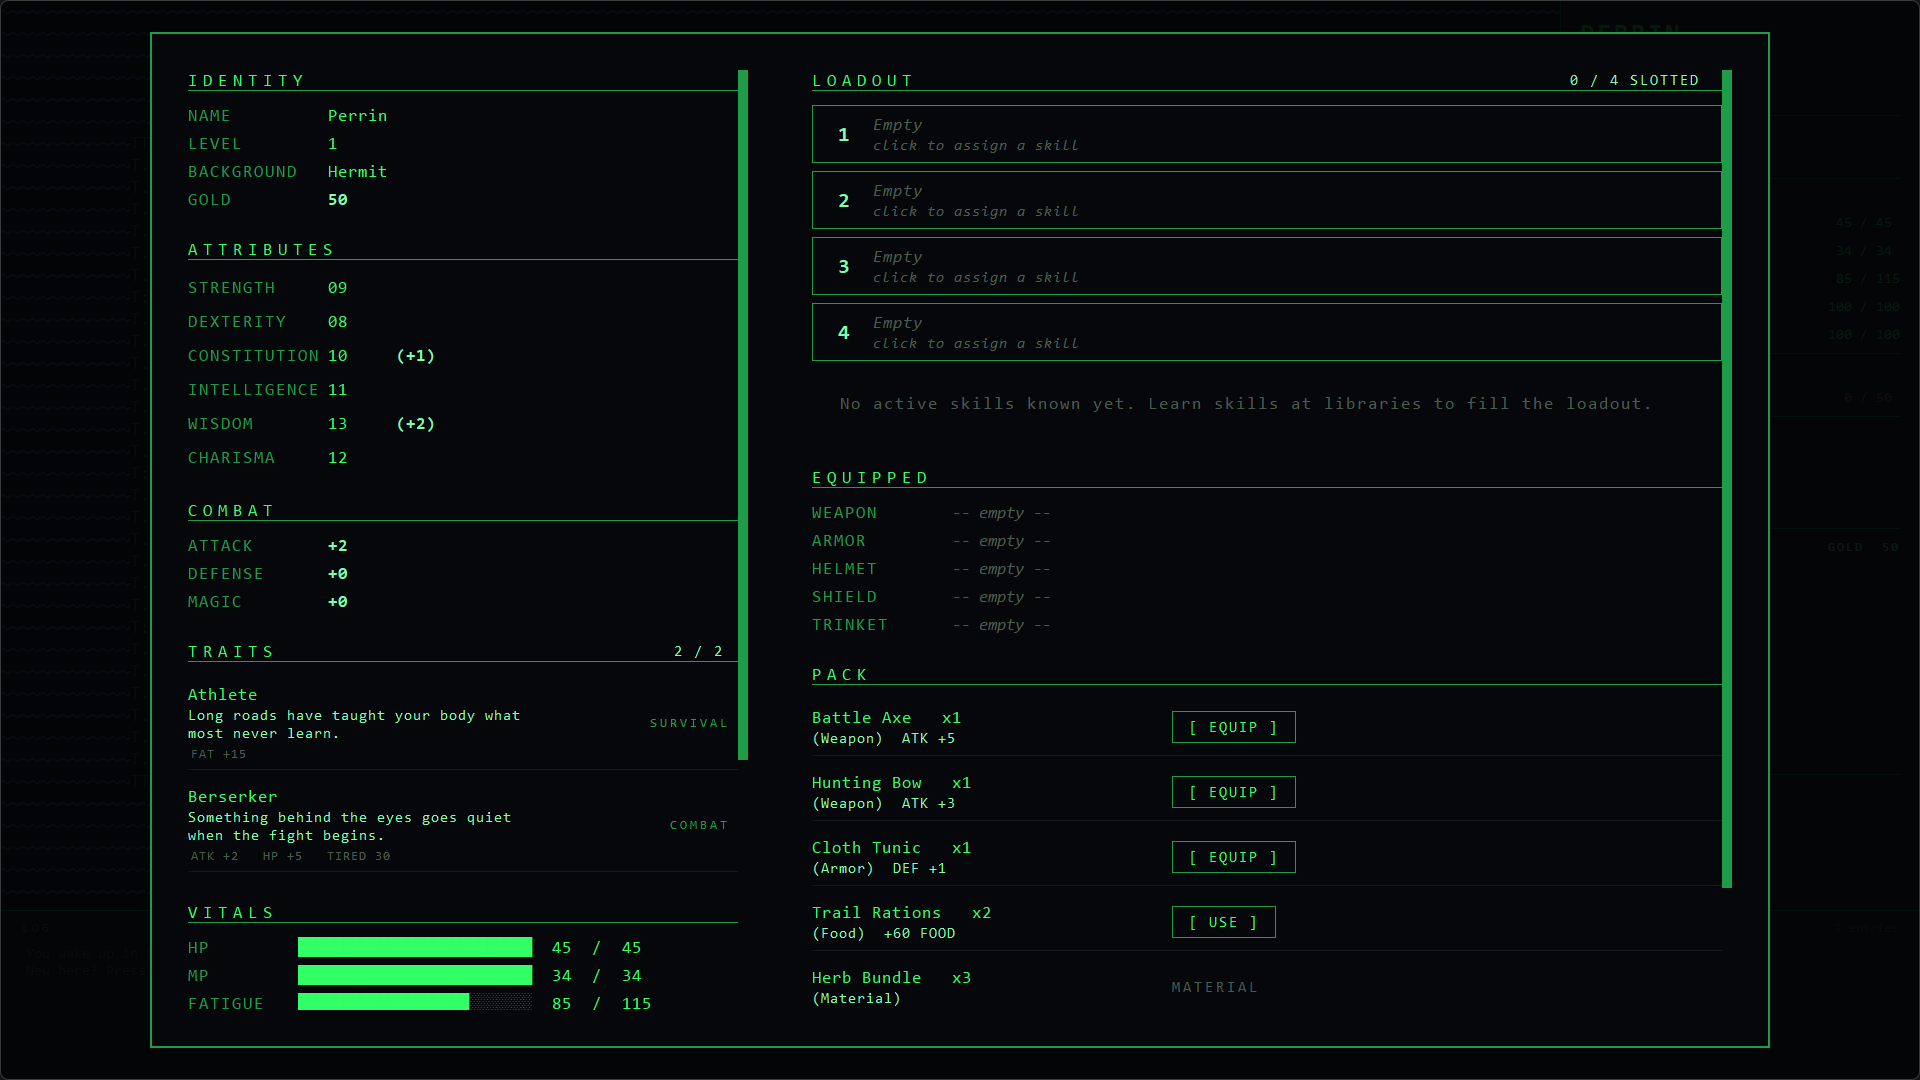This screenshot has height=1080, width=1920.
Task: Click the ATTRIBUTES section header
Action: coord(261,250)
